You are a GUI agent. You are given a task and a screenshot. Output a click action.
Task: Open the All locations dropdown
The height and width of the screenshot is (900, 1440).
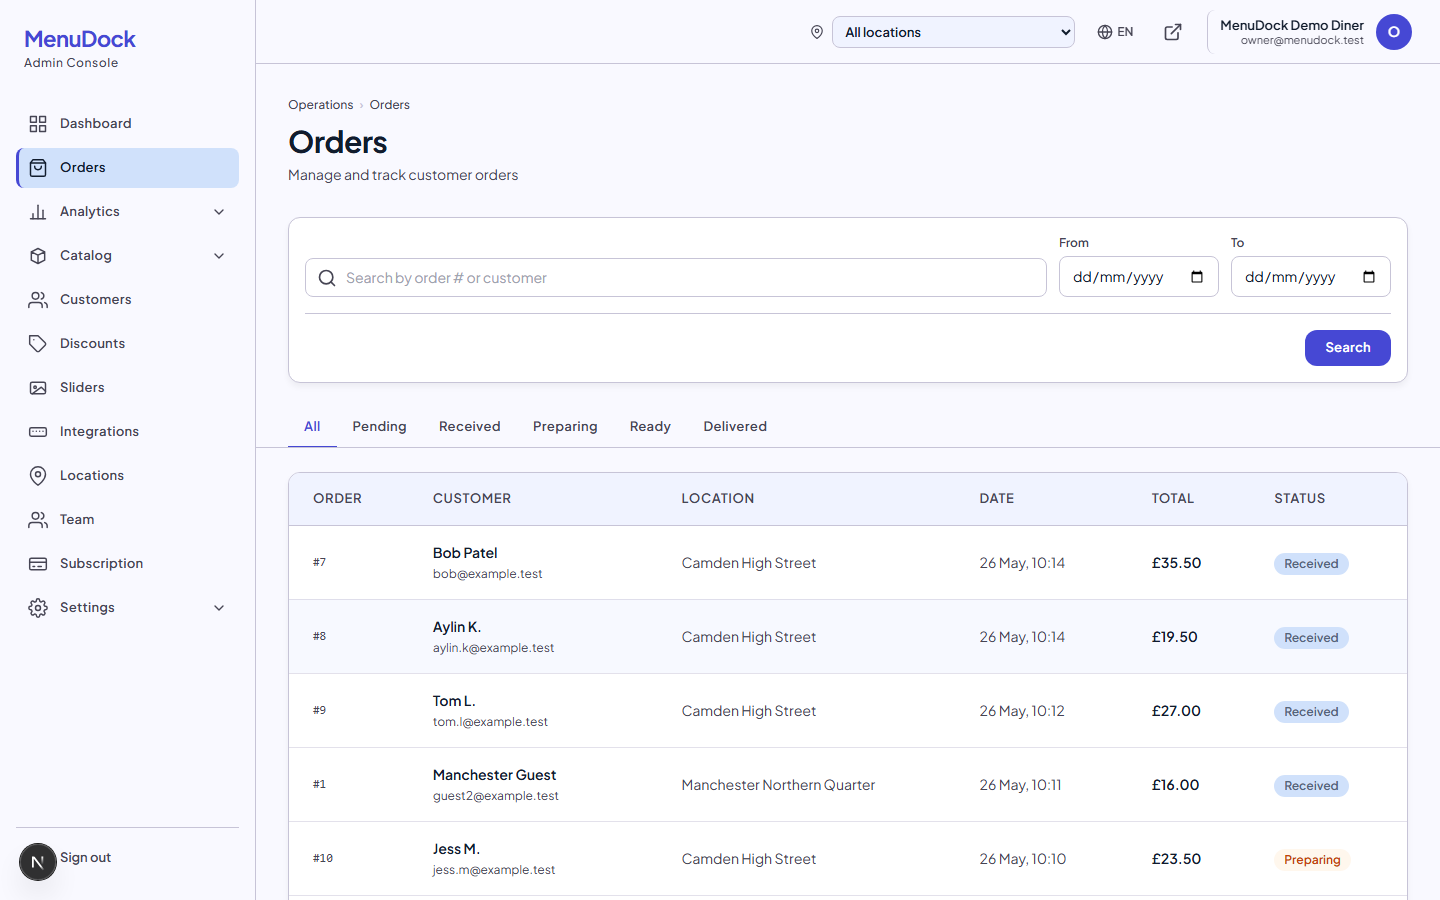pos(953,32)
